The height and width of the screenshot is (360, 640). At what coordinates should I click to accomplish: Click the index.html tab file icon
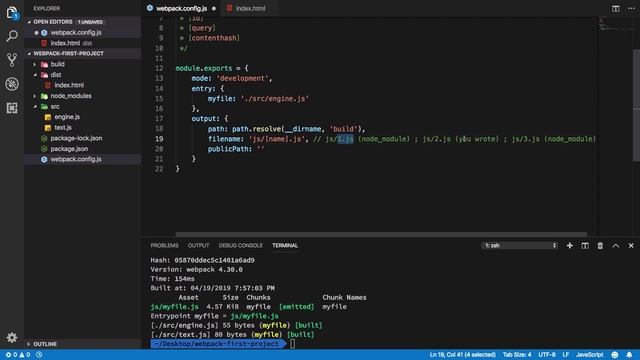pyautogui.click(x=229, y=8)
